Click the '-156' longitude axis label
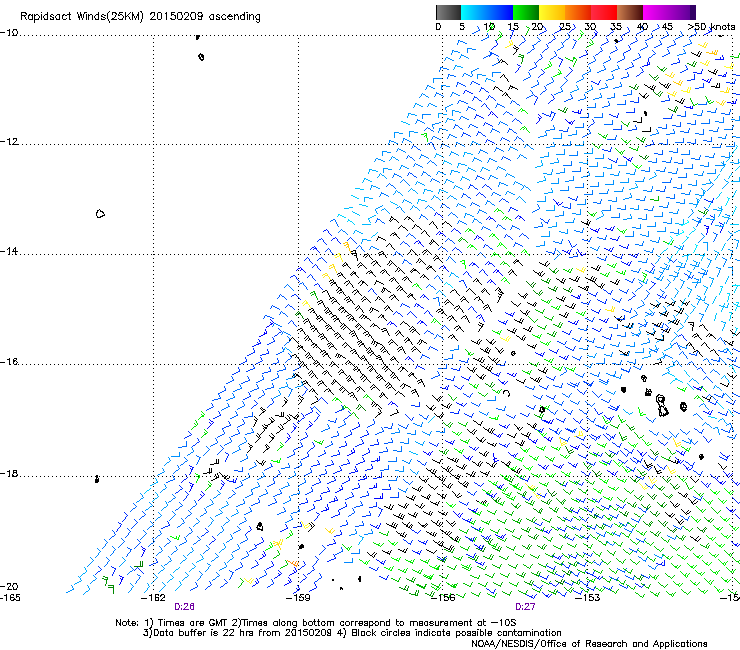Viewport: 740px width, 650px height. coord(443,598)
